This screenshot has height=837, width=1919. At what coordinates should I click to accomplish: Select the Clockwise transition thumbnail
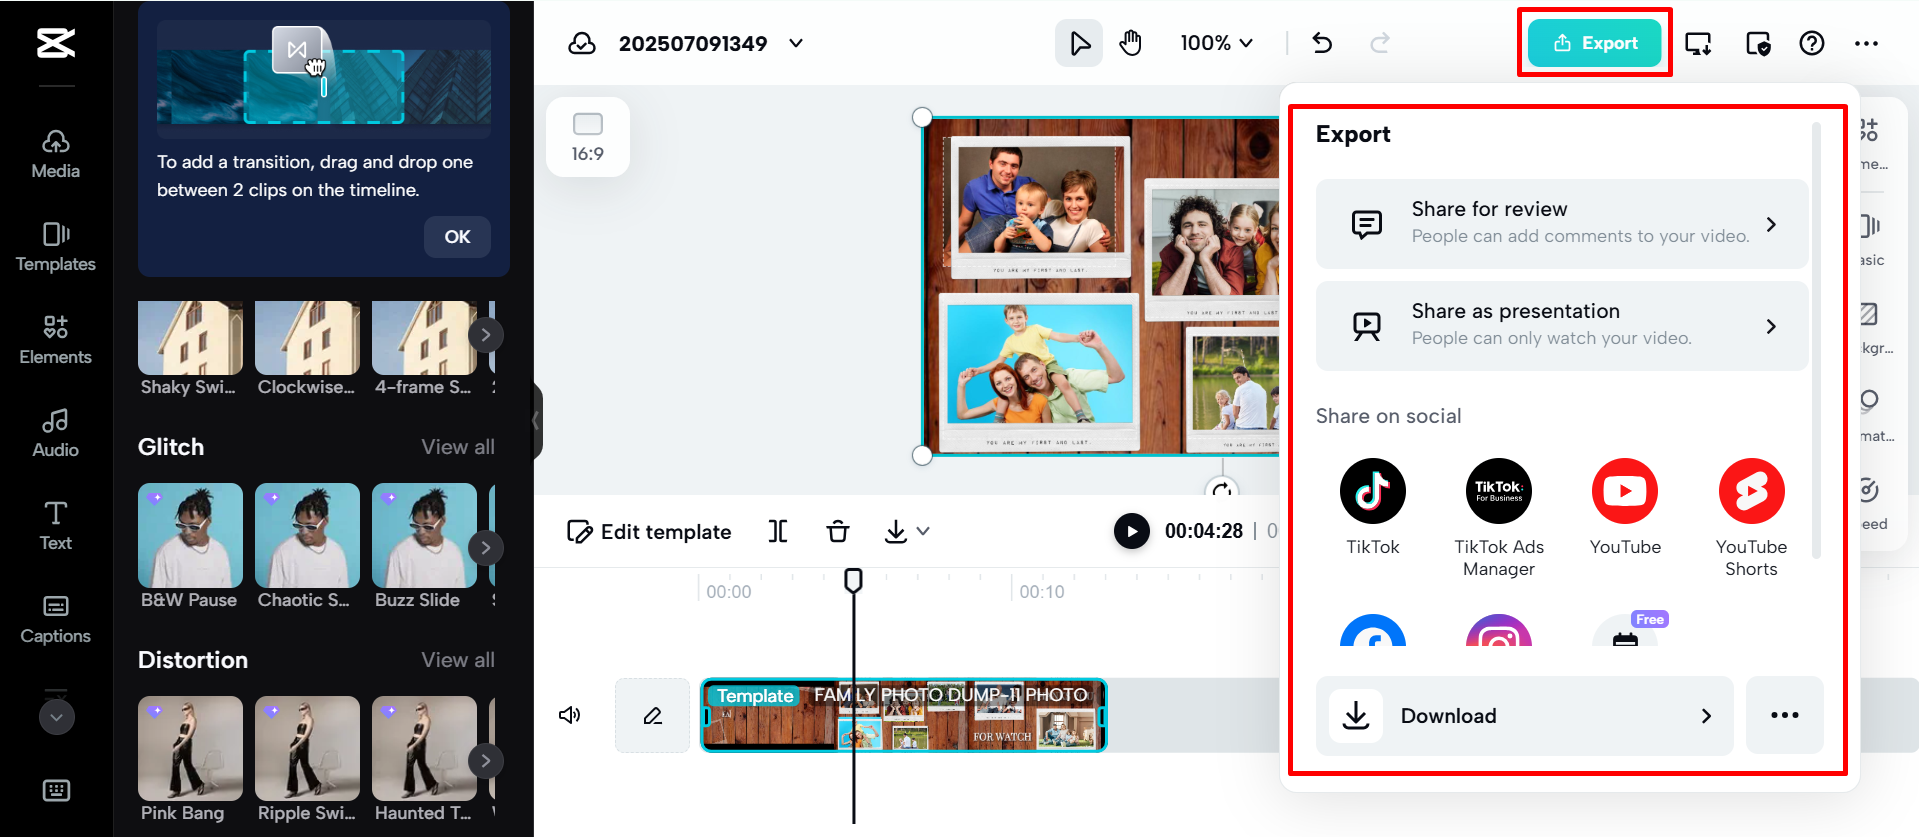[x=307, y=338]
